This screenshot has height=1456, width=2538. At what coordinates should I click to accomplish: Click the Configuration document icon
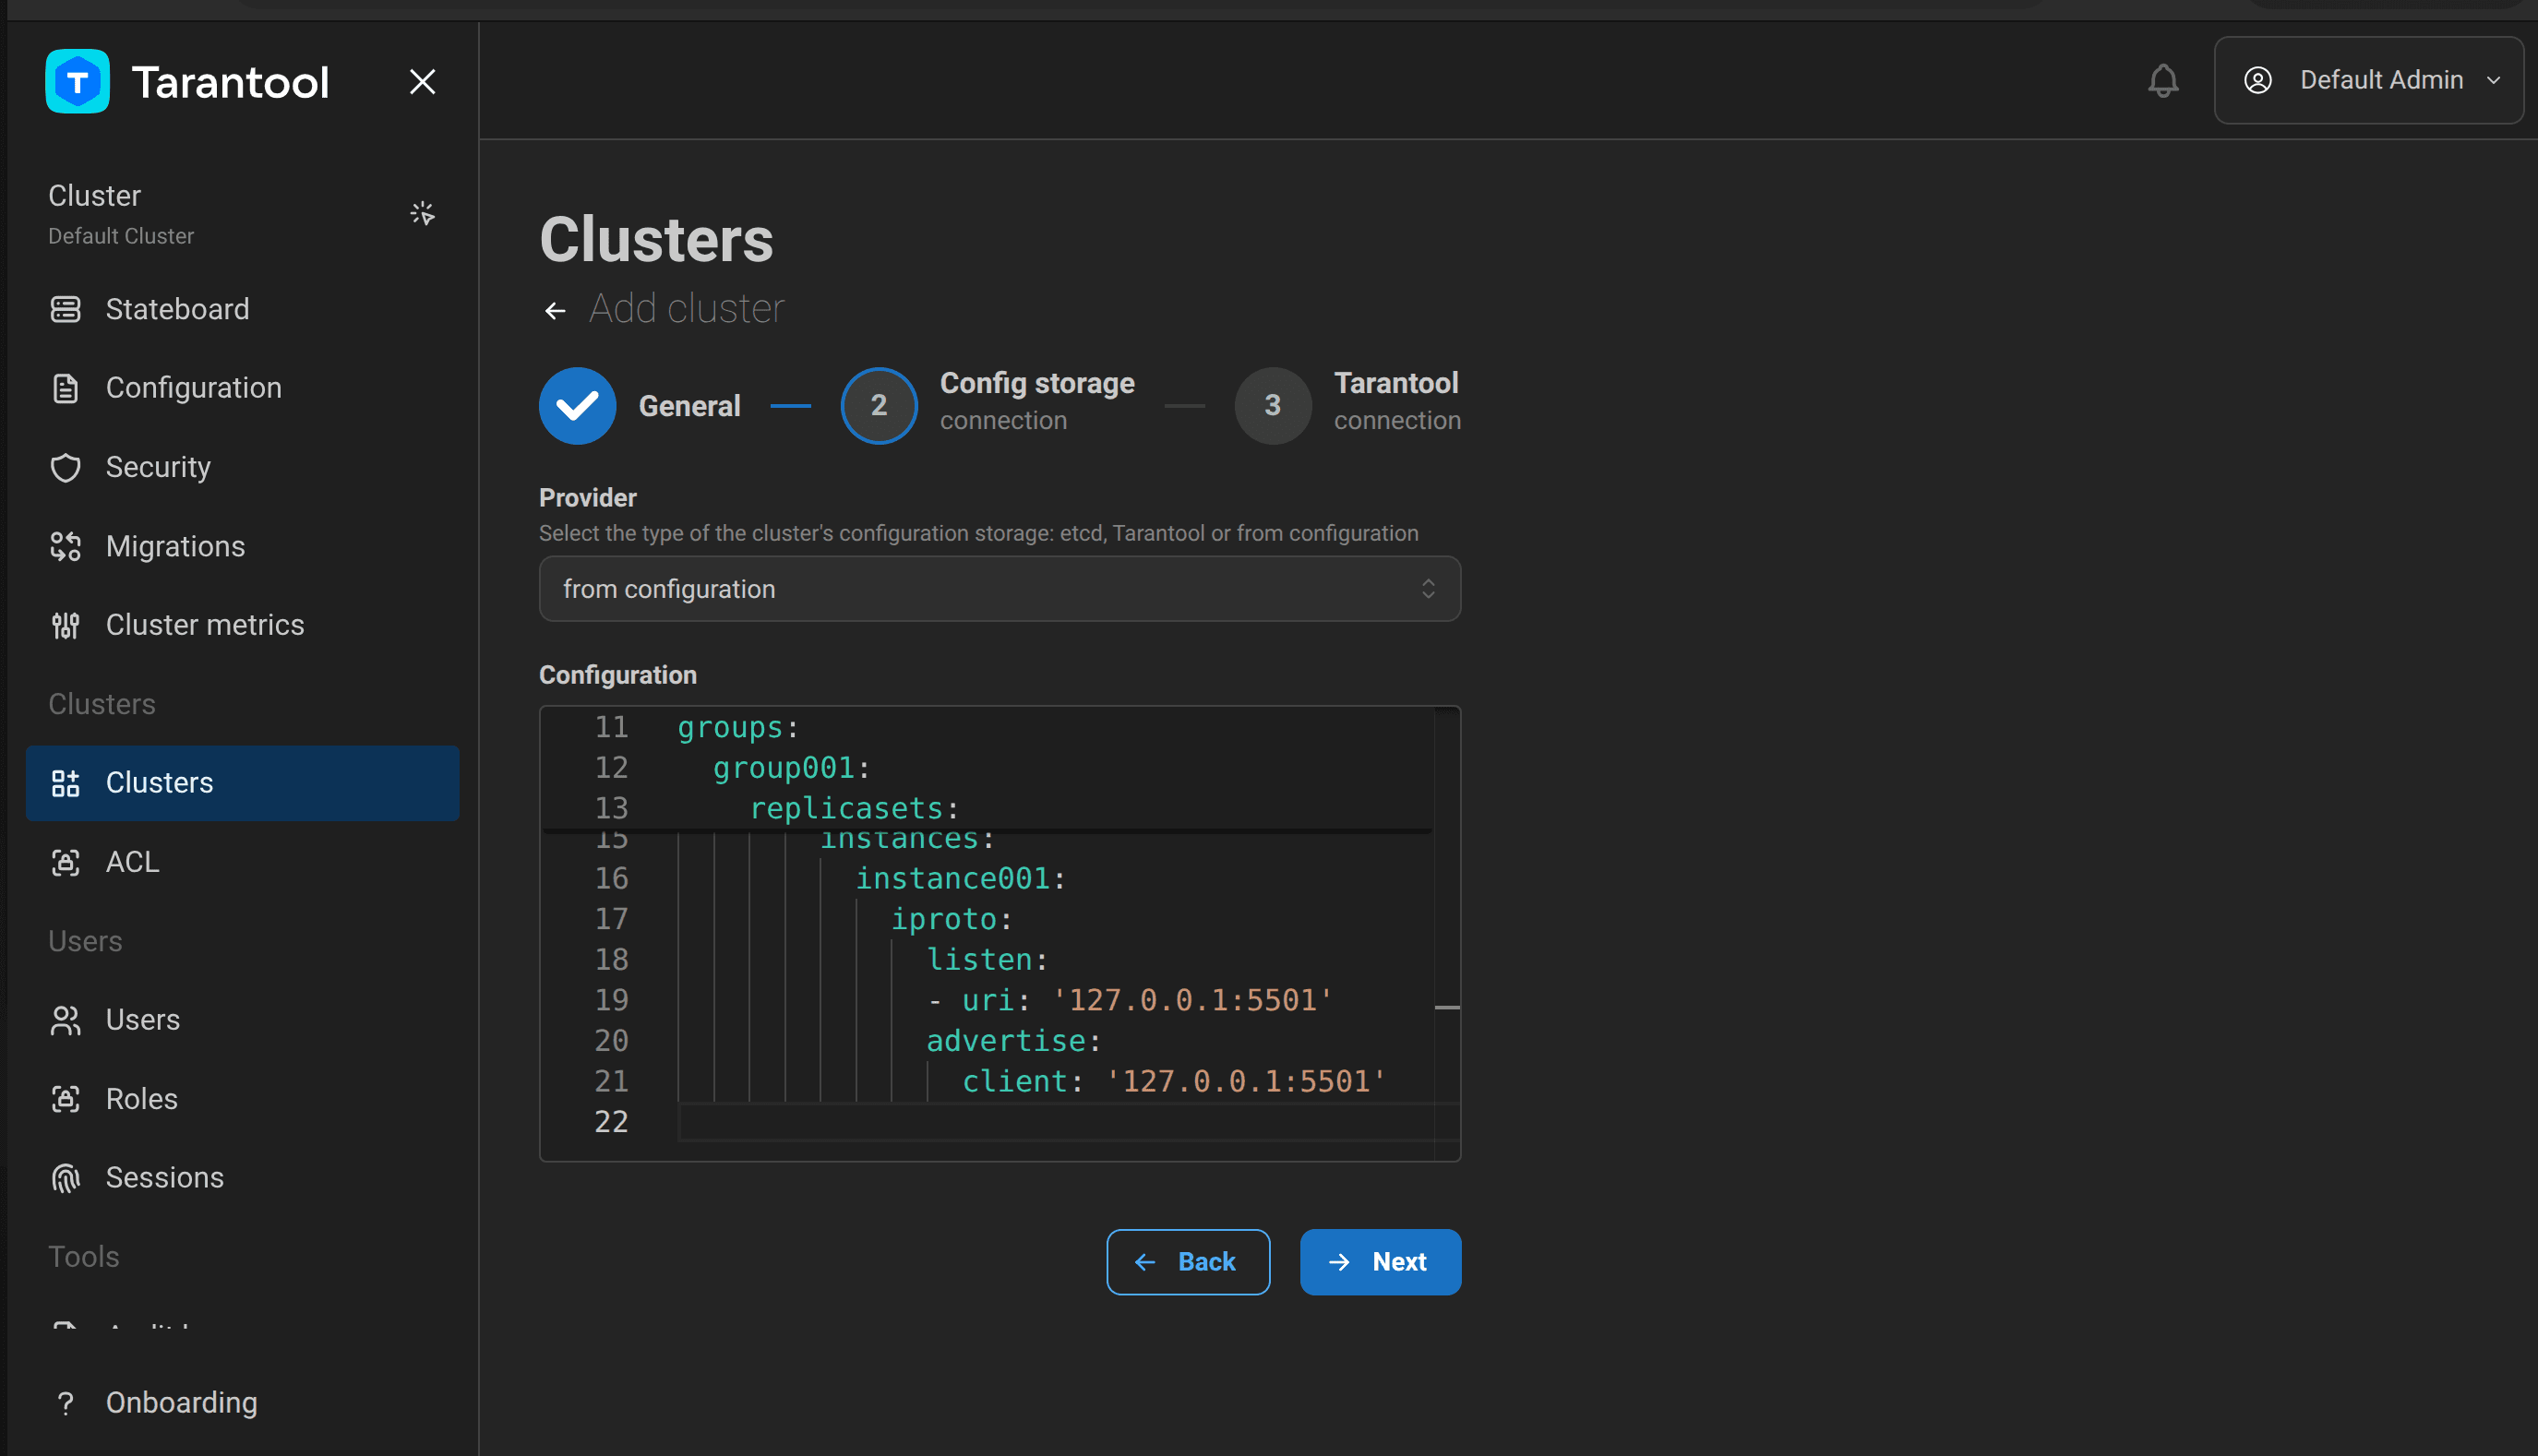[66, 388]
